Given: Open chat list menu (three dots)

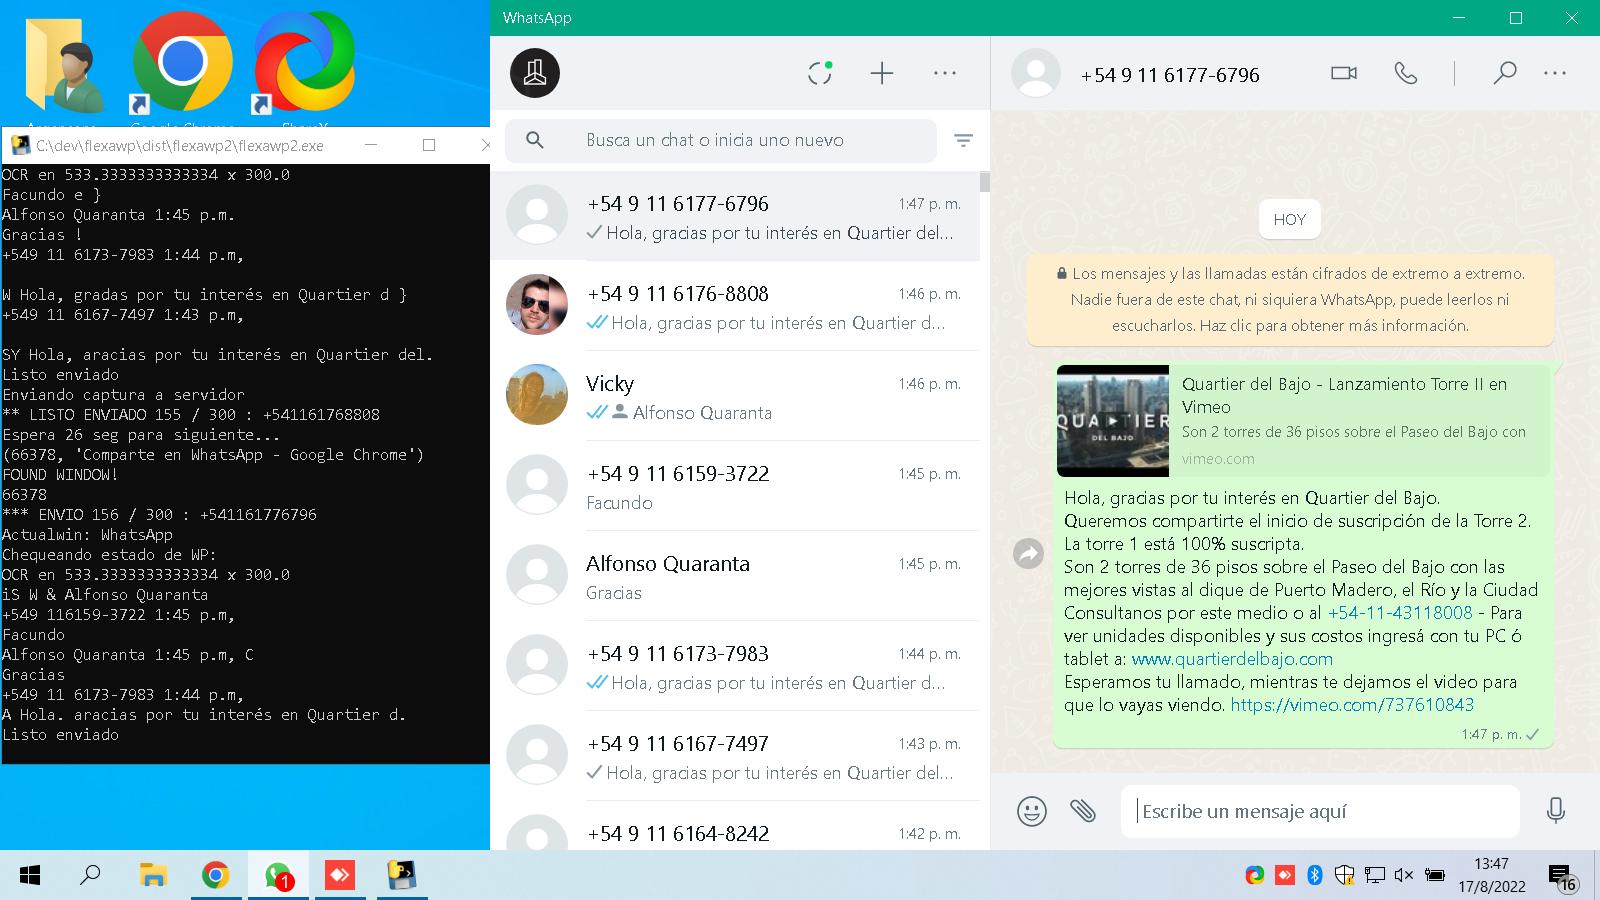Looking at the screenshot, I should [945, 73].
